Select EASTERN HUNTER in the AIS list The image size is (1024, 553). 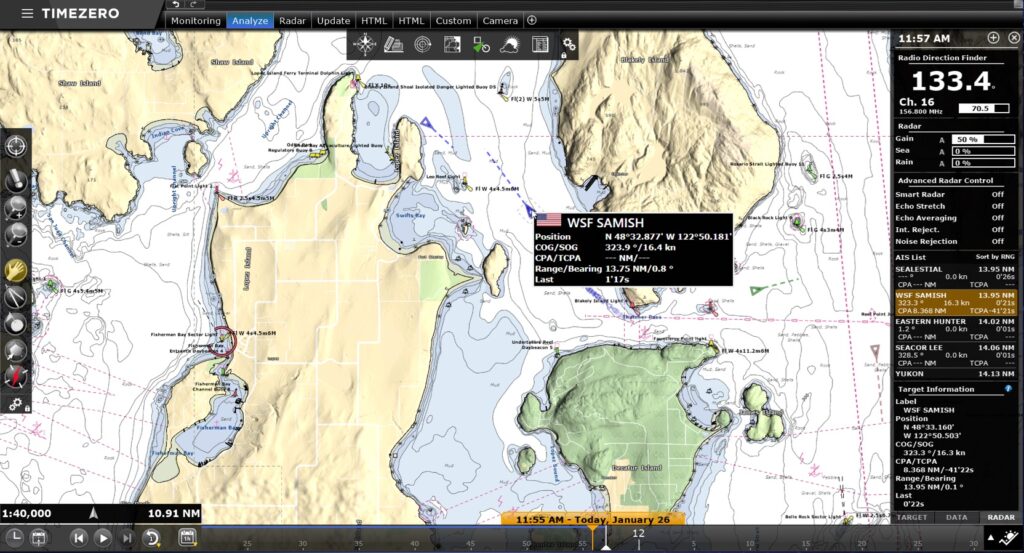(955, 329)
